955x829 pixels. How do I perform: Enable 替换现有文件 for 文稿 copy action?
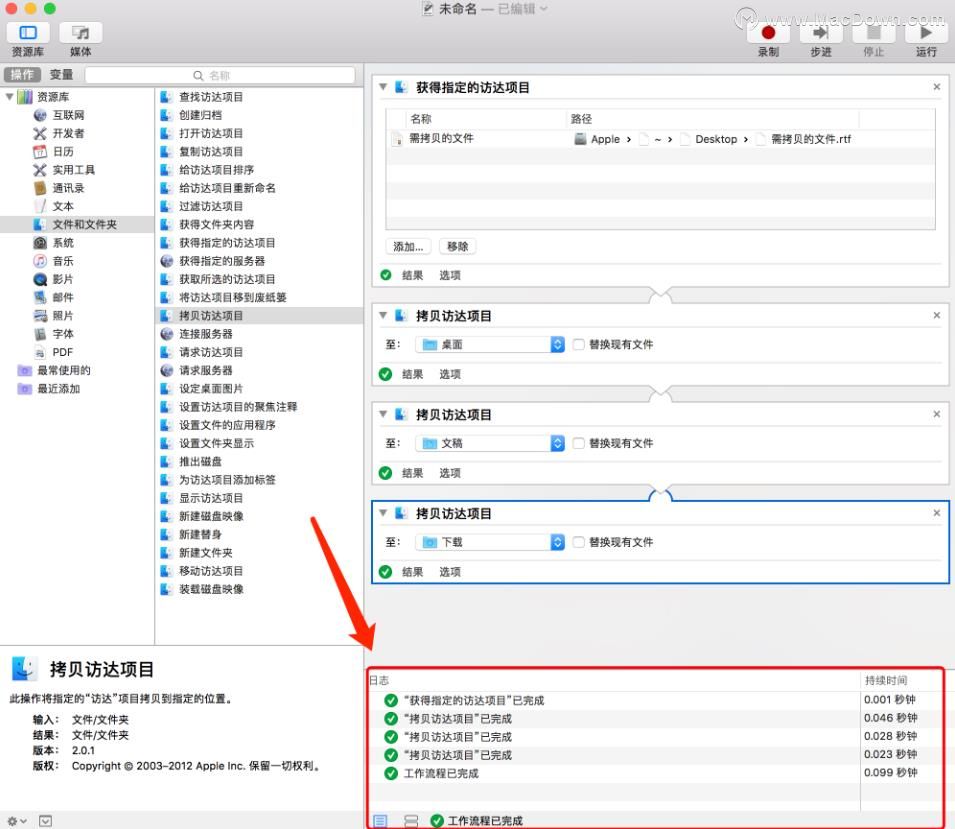pyautogui.click(x=579, y=443)
